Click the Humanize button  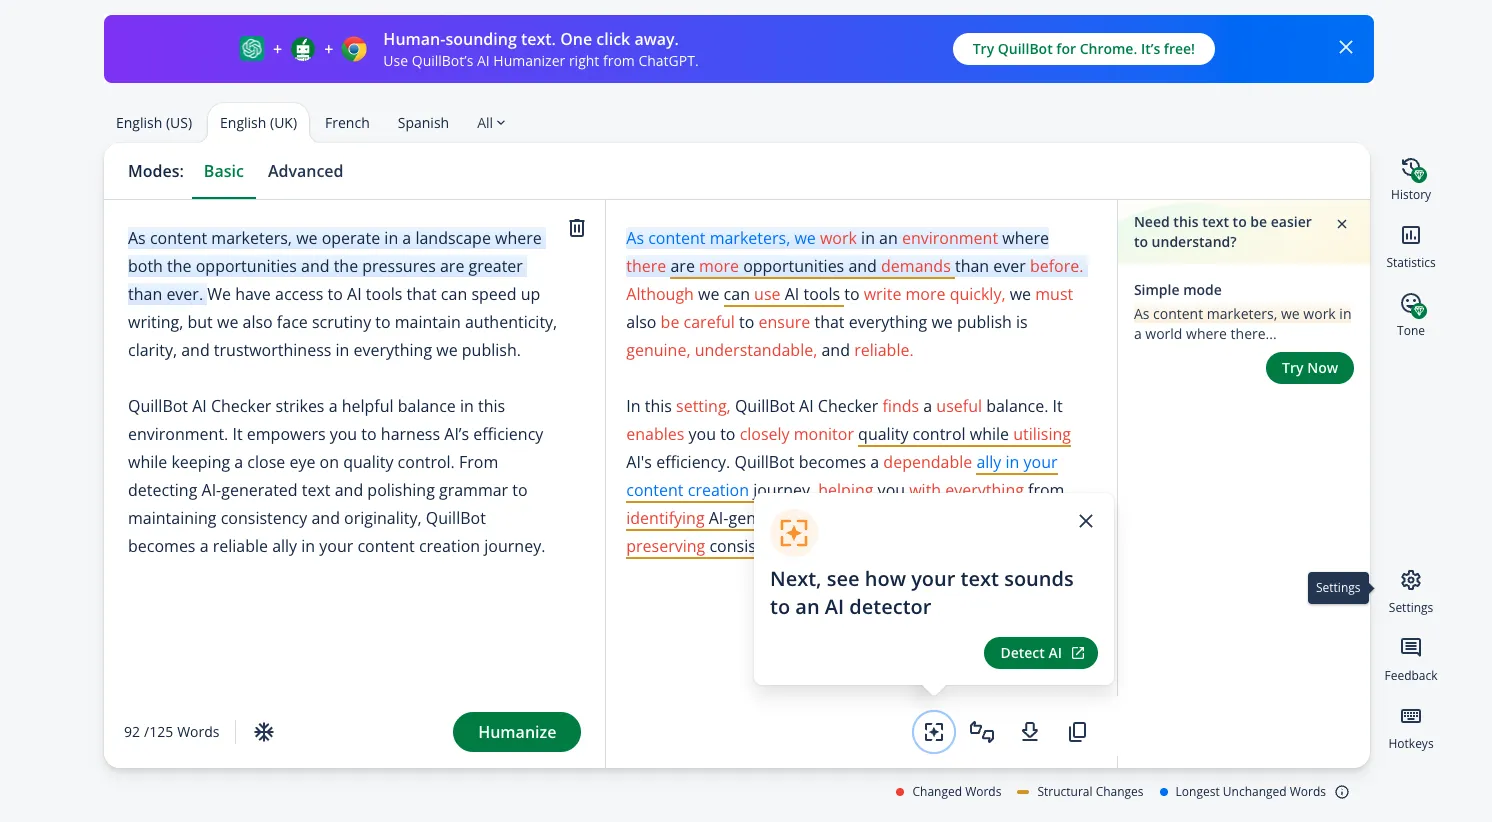[517, 732]
